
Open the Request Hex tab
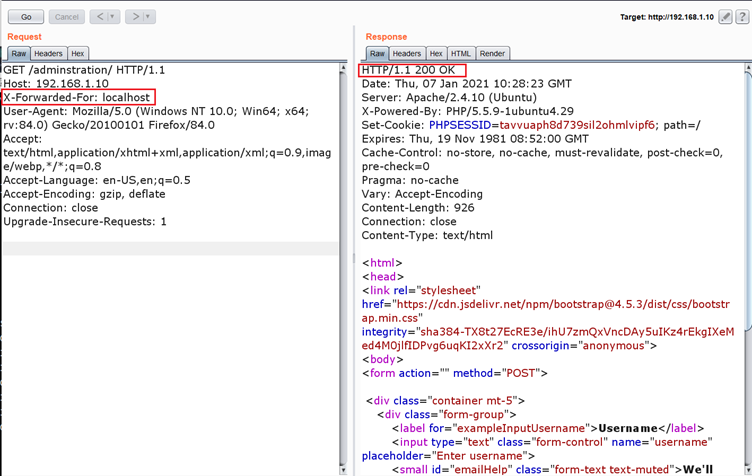77,53
